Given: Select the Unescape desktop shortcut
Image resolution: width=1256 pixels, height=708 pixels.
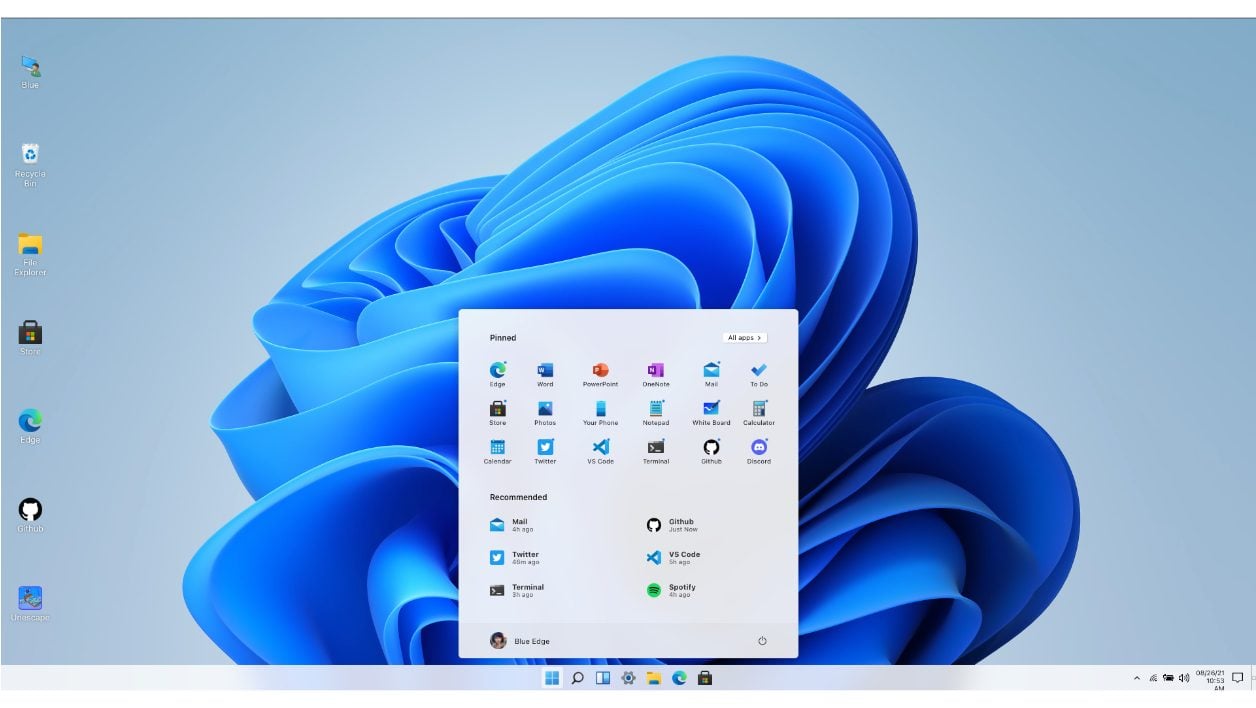Looking at the screenshot, I should click(x=30, y=604).
